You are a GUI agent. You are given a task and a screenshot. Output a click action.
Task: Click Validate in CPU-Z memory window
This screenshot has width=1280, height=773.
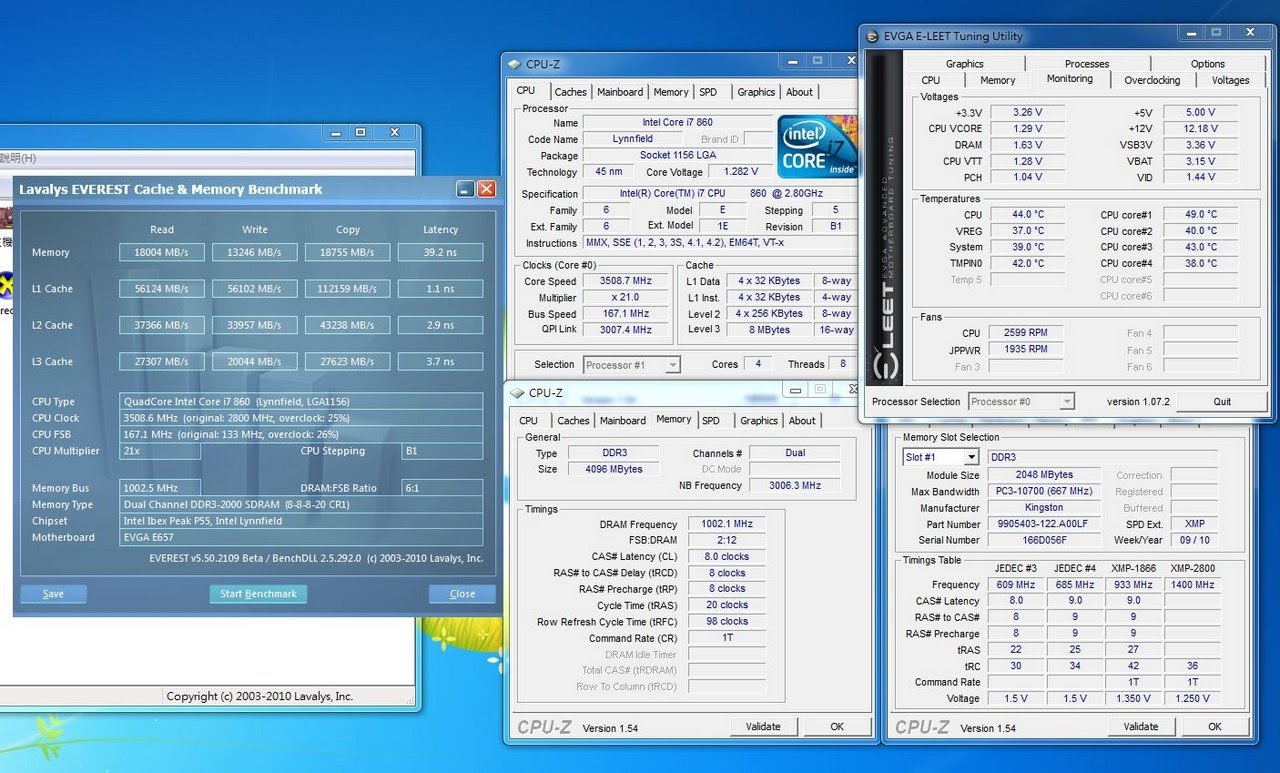[x=763, y=727]
